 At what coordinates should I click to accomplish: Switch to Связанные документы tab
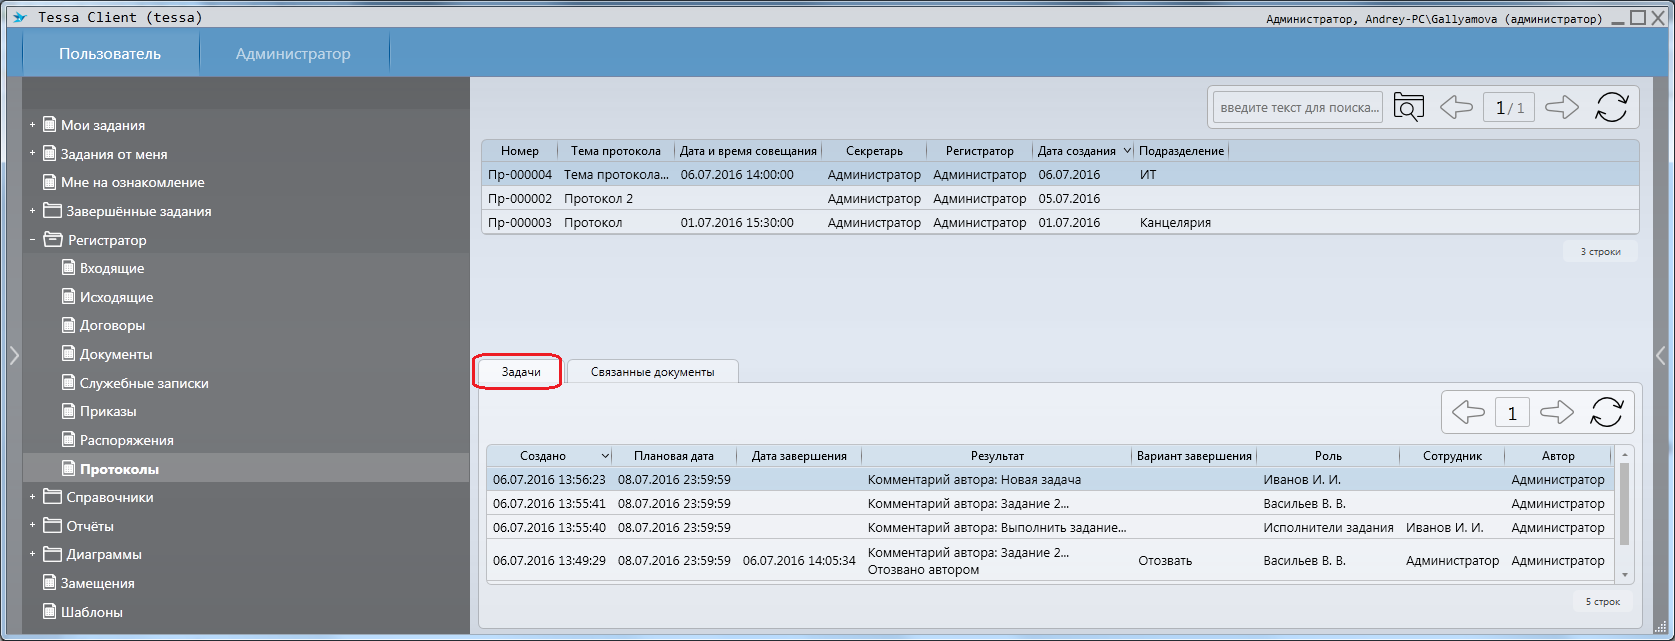pos(652,372)
